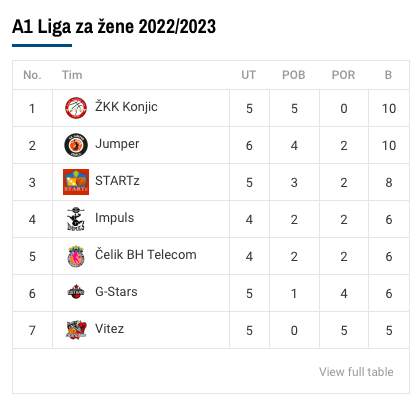
Task: Click the POR column header
Action: pyautogui.click(x=343, y=75)
